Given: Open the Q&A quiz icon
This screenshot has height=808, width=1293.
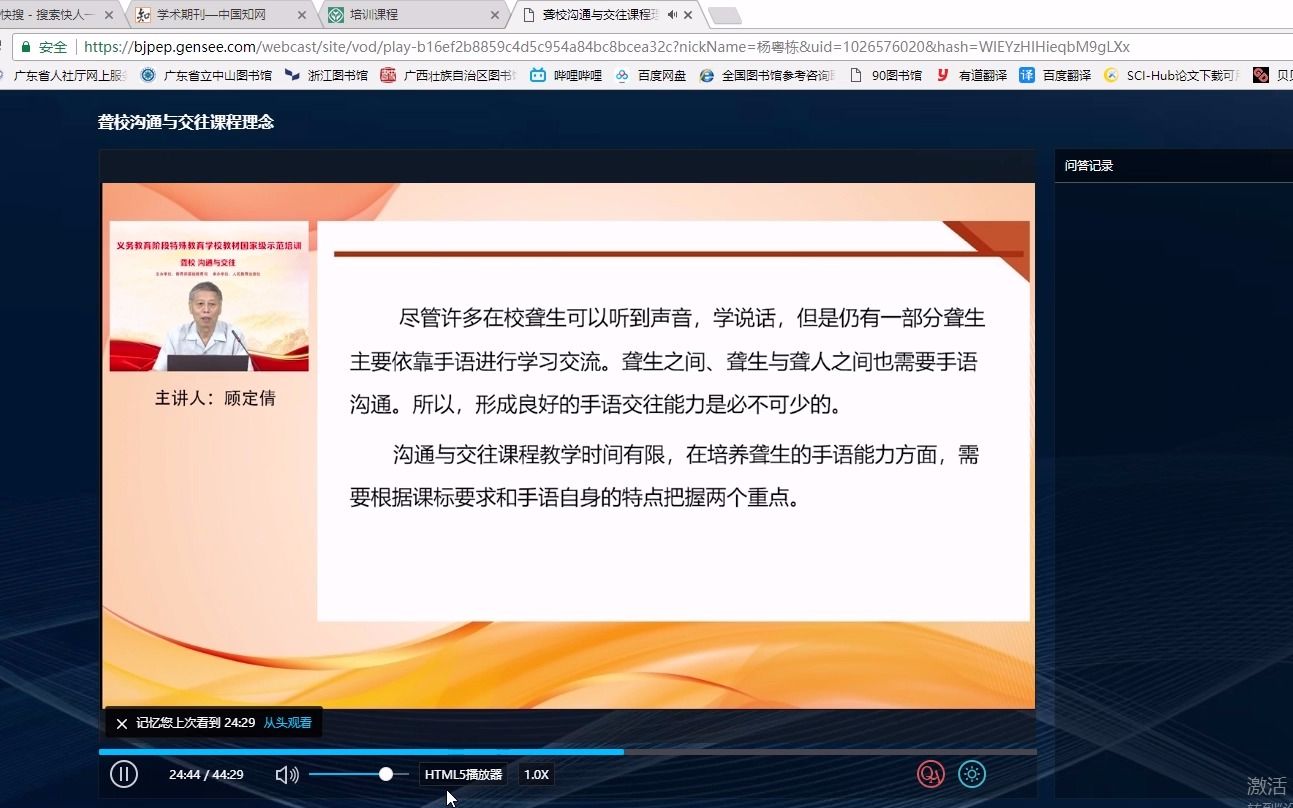Looking at the screenshot, I should (x=930, y=773).
